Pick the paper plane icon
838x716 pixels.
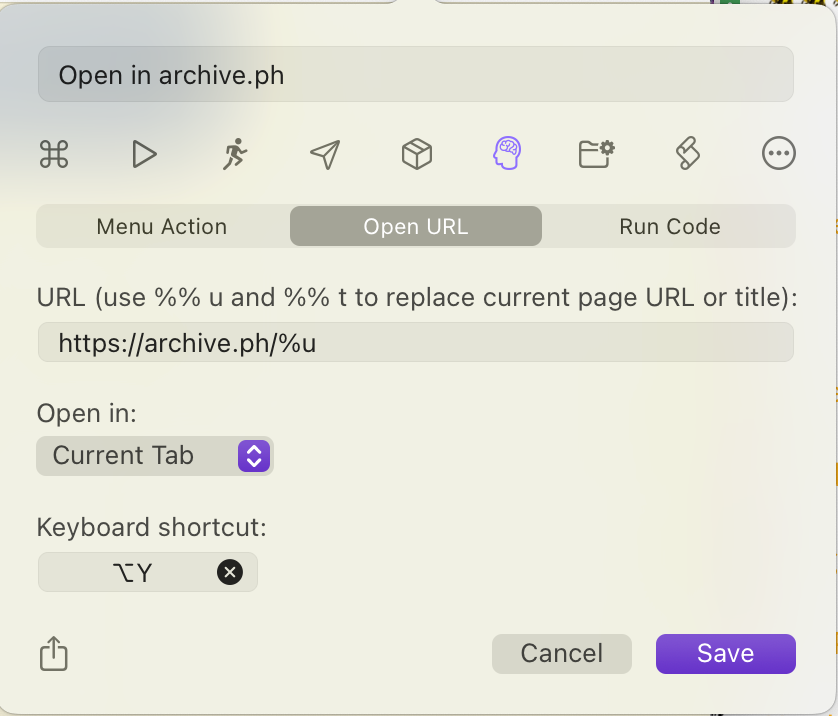[x=325, y=153]
